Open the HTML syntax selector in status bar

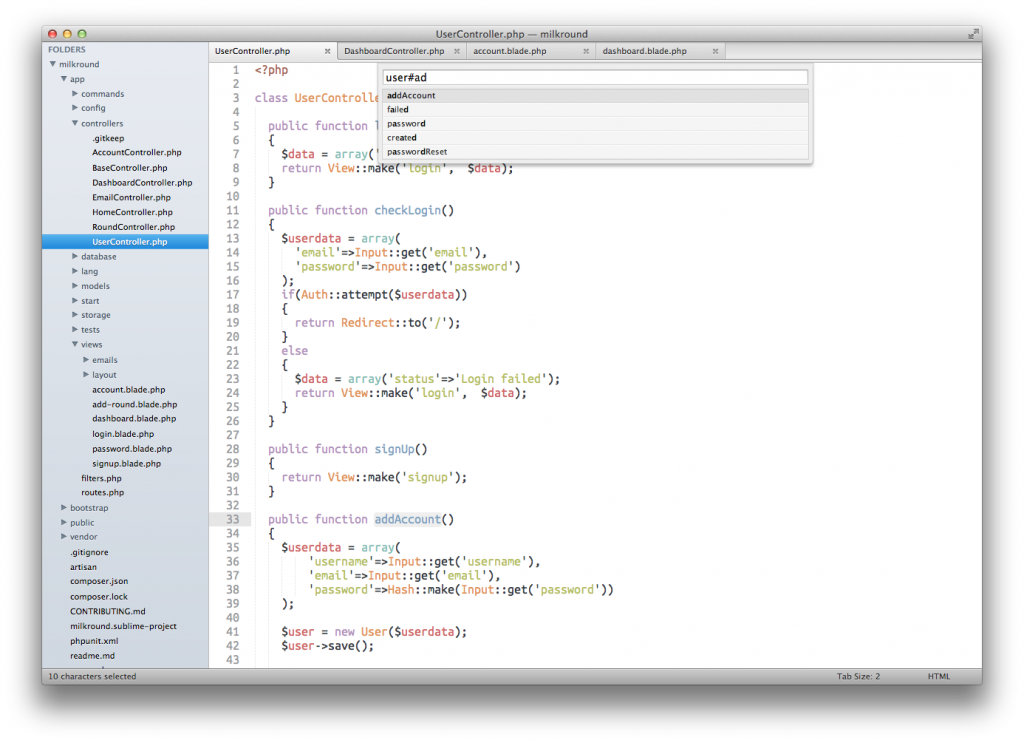pyautogui.click(x=938, y=676)
